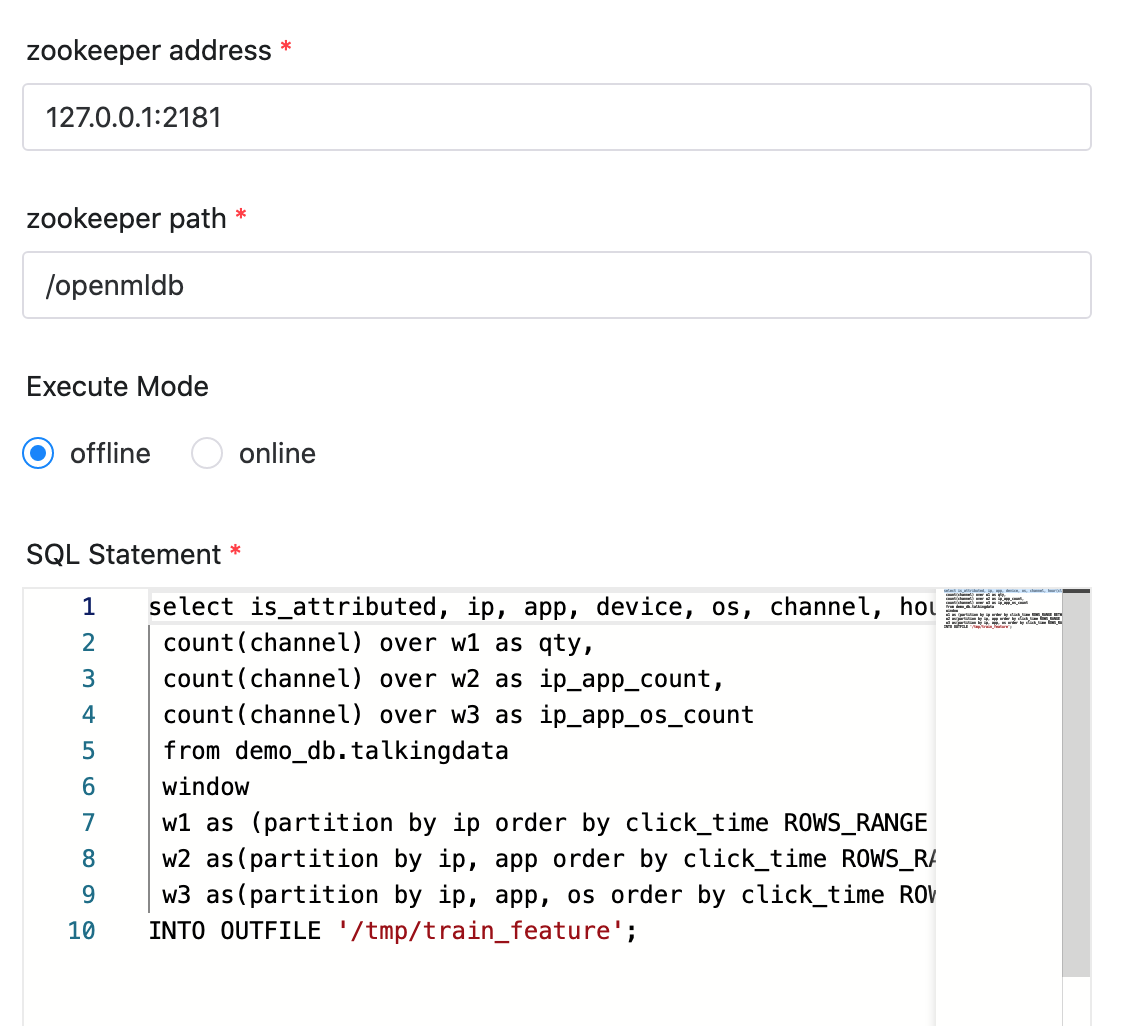
Task: Select the offline execution mode
Action: (x=38, y=453)
